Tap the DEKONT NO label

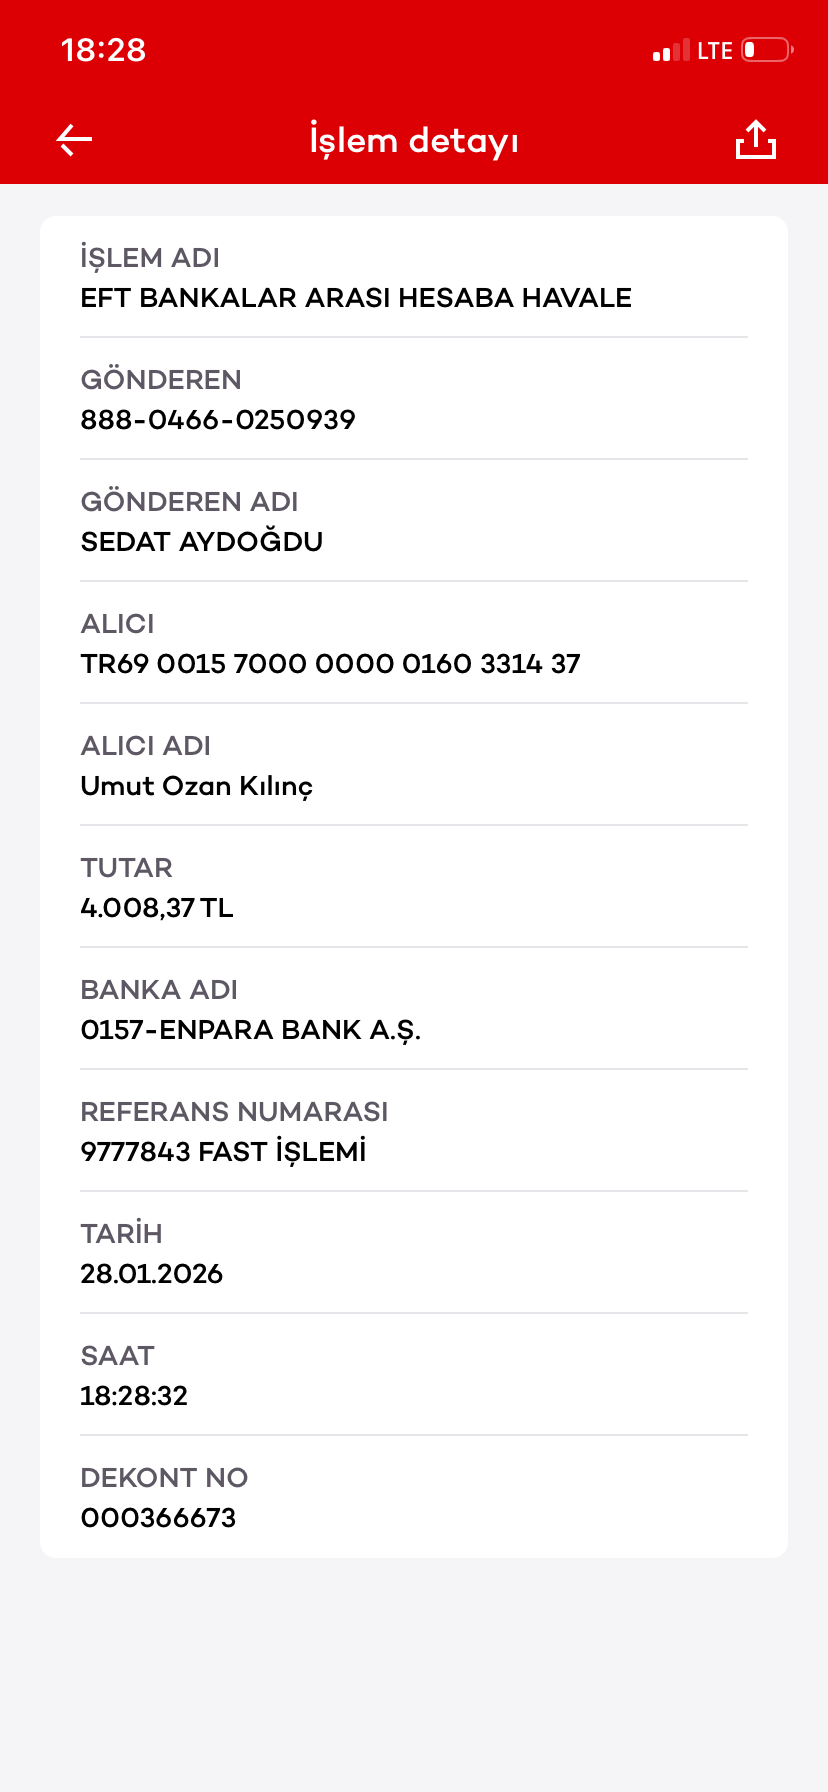[164, 1478]
